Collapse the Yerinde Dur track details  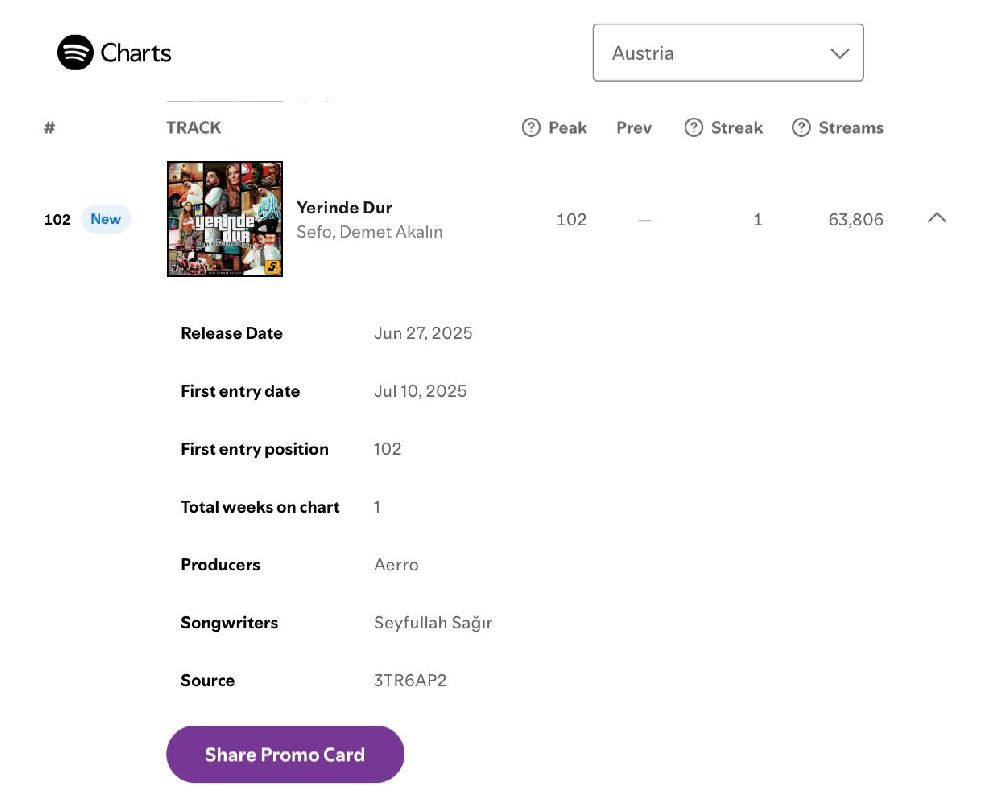pyautogui.click(x=937, y=217)
